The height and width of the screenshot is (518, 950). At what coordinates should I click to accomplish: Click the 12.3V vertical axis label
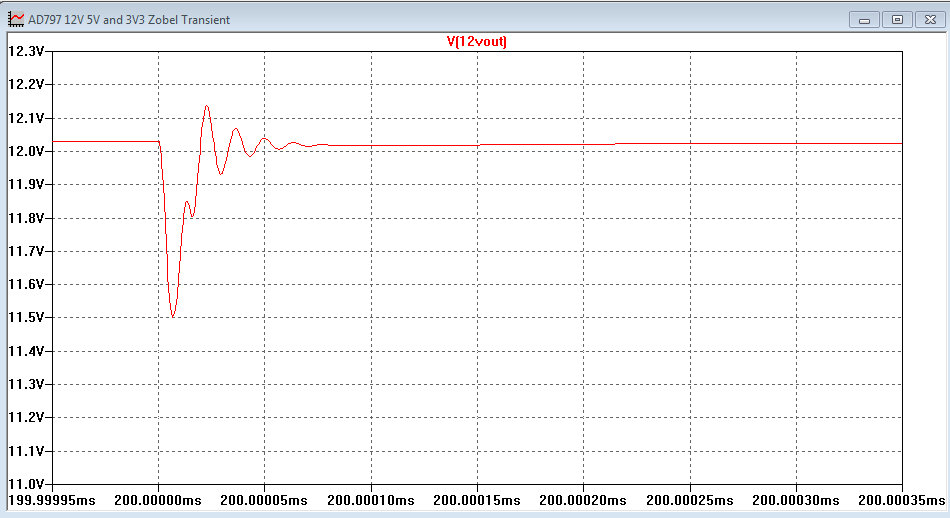pyautogui.click(x=26, y=51)
